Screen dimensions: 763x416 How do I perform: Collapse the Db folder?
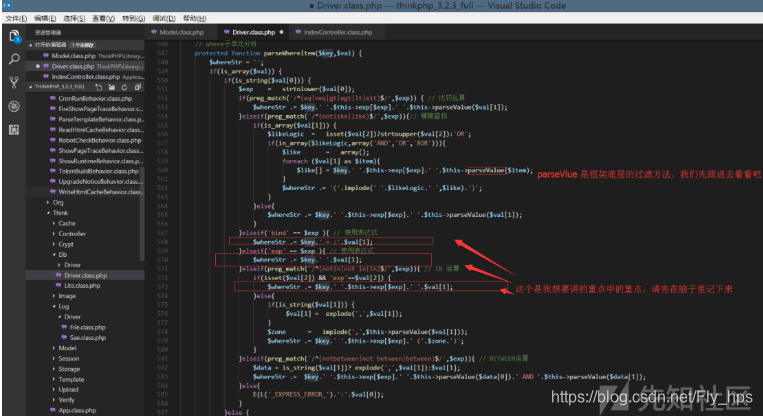coord(63,254)
